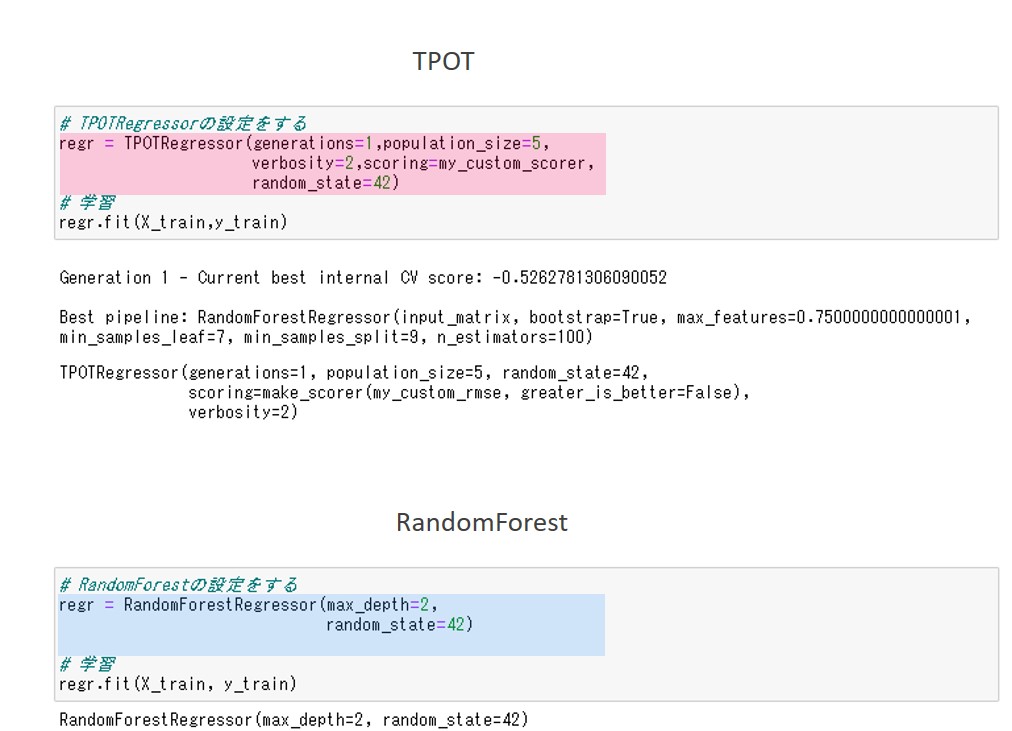Click the regr = TPOTRegressor(generations=1 code line
The width and height of the screenshot is (1012, 731).
(304, 143)
